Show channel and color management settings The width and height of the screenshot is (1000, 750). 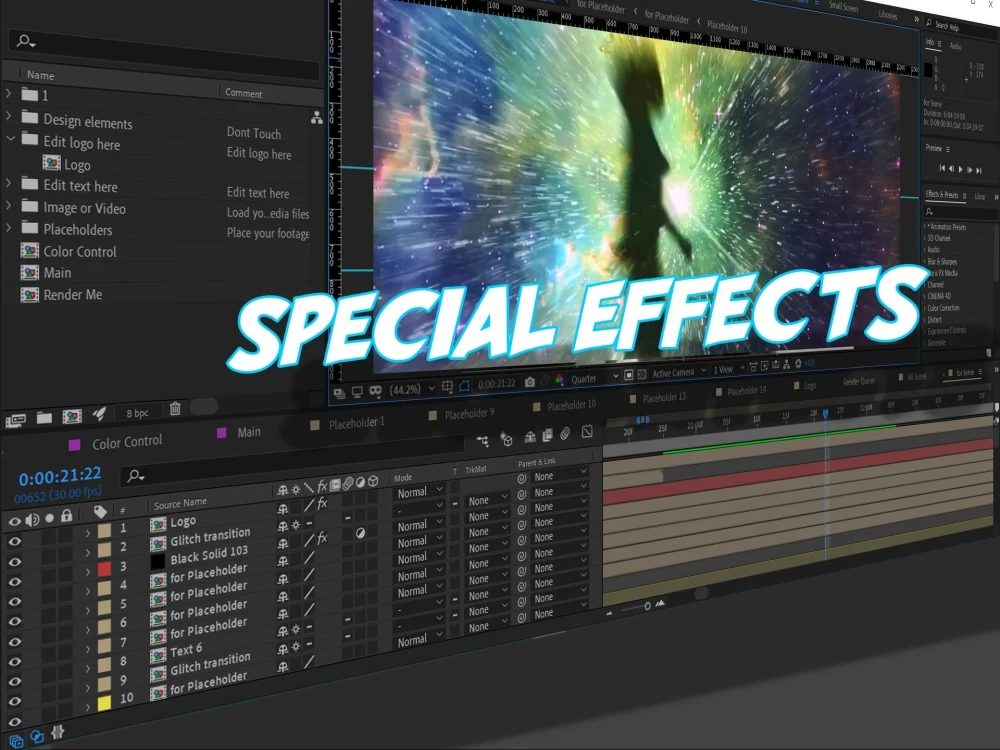click(559, 380)
